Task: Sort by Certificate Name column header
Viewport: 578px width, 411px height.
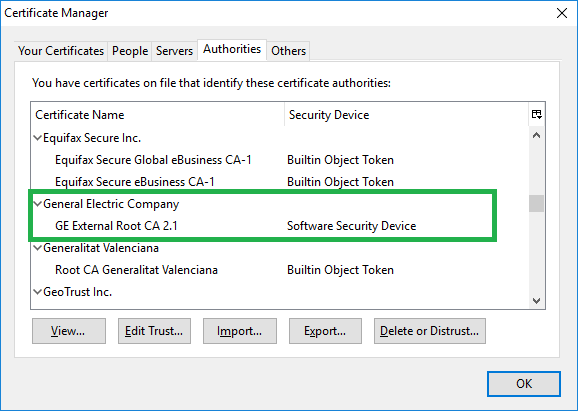Action: click(x=158, y=115)
